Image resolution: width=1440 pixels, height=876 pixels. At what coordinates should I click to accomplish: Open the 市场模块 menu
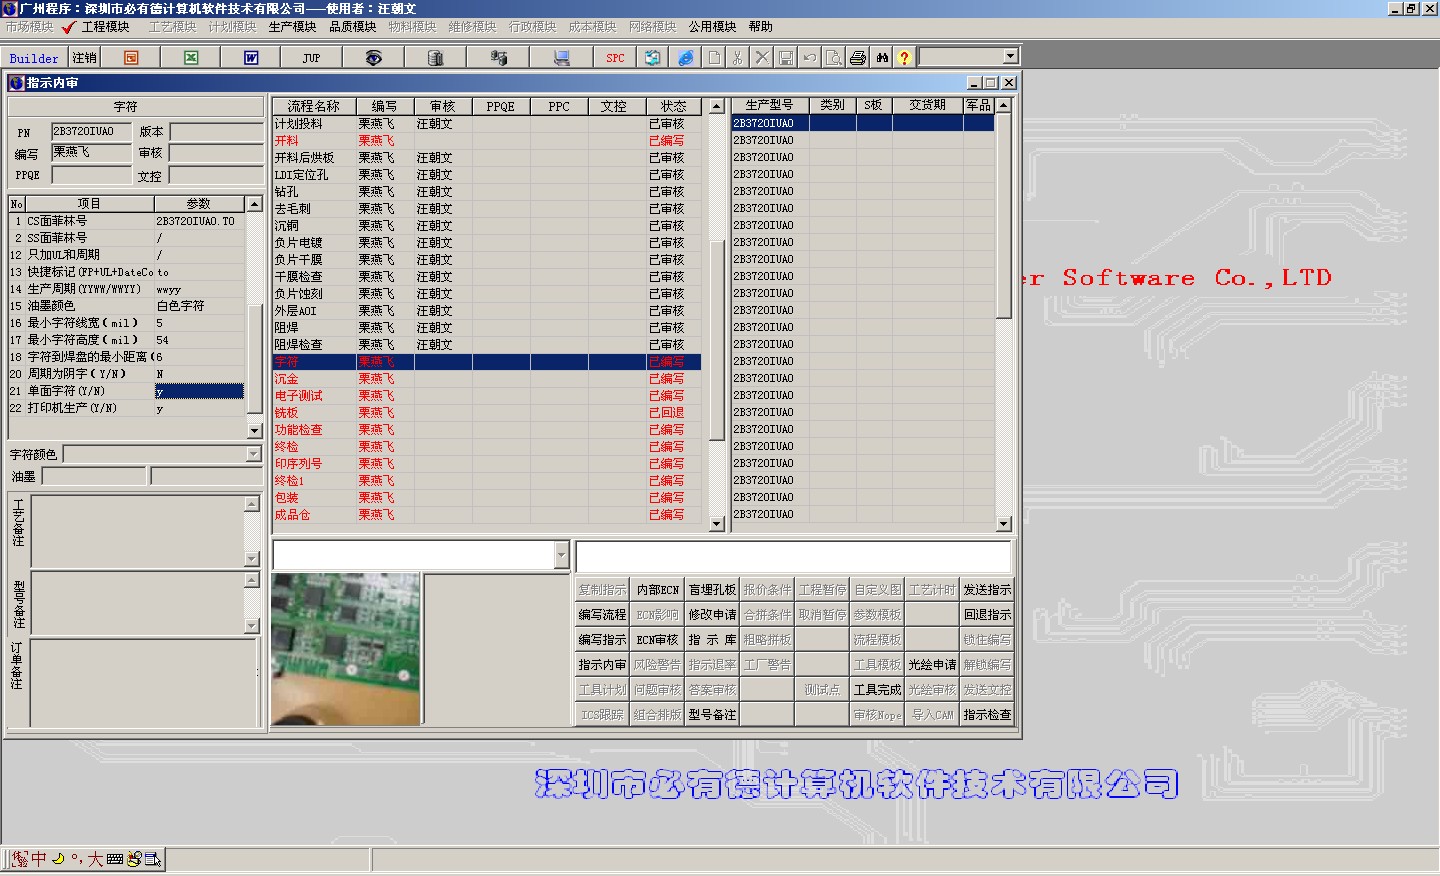coord(29,27)
